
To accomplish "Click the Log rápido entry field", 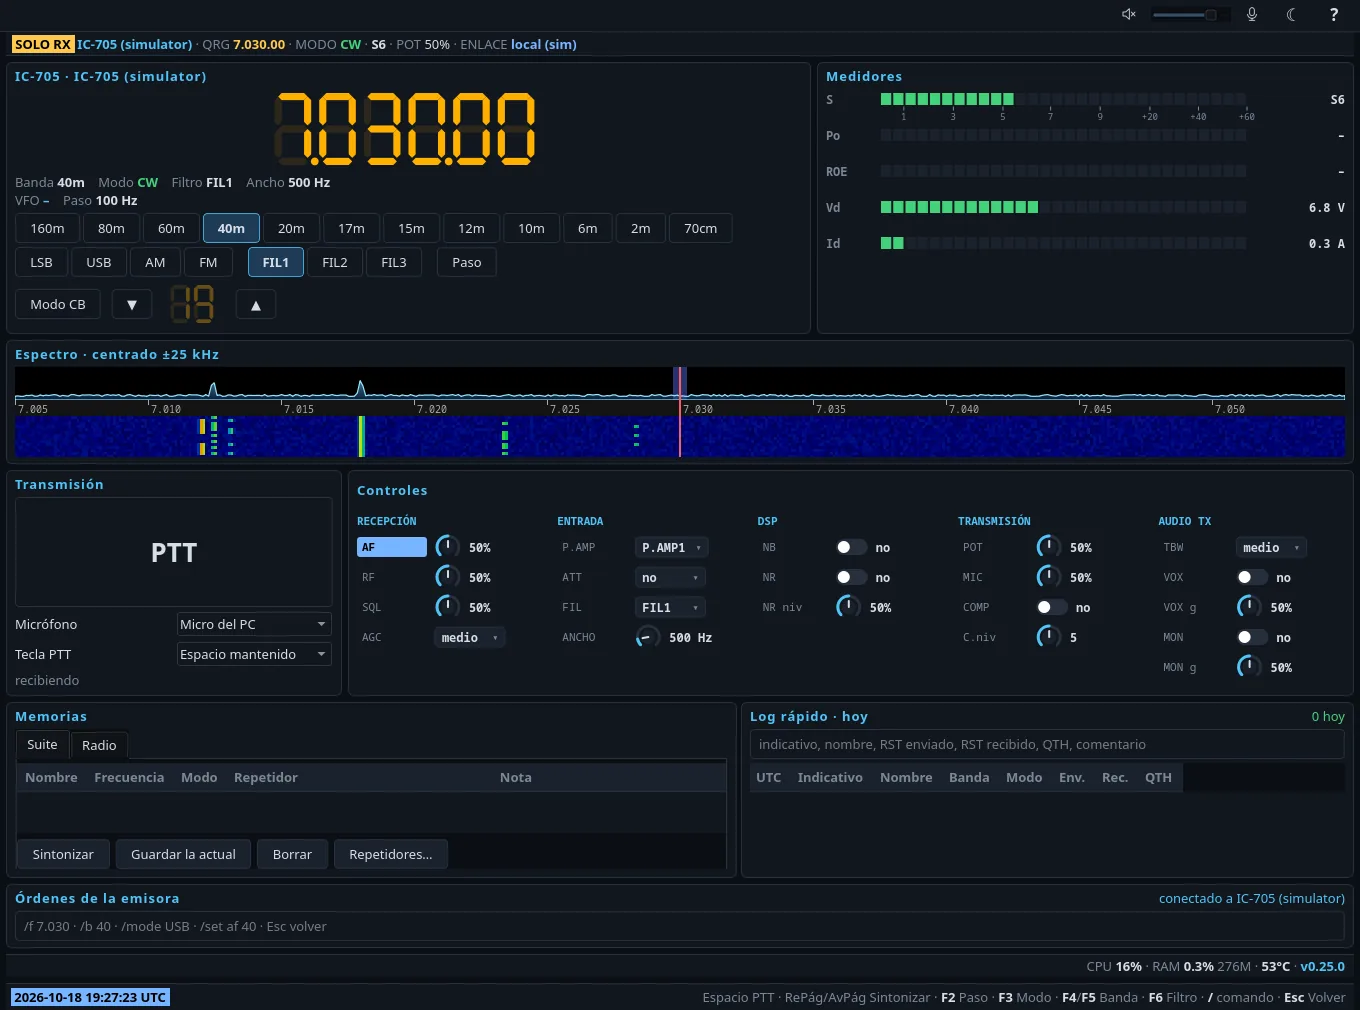I will coord(1047,744).
